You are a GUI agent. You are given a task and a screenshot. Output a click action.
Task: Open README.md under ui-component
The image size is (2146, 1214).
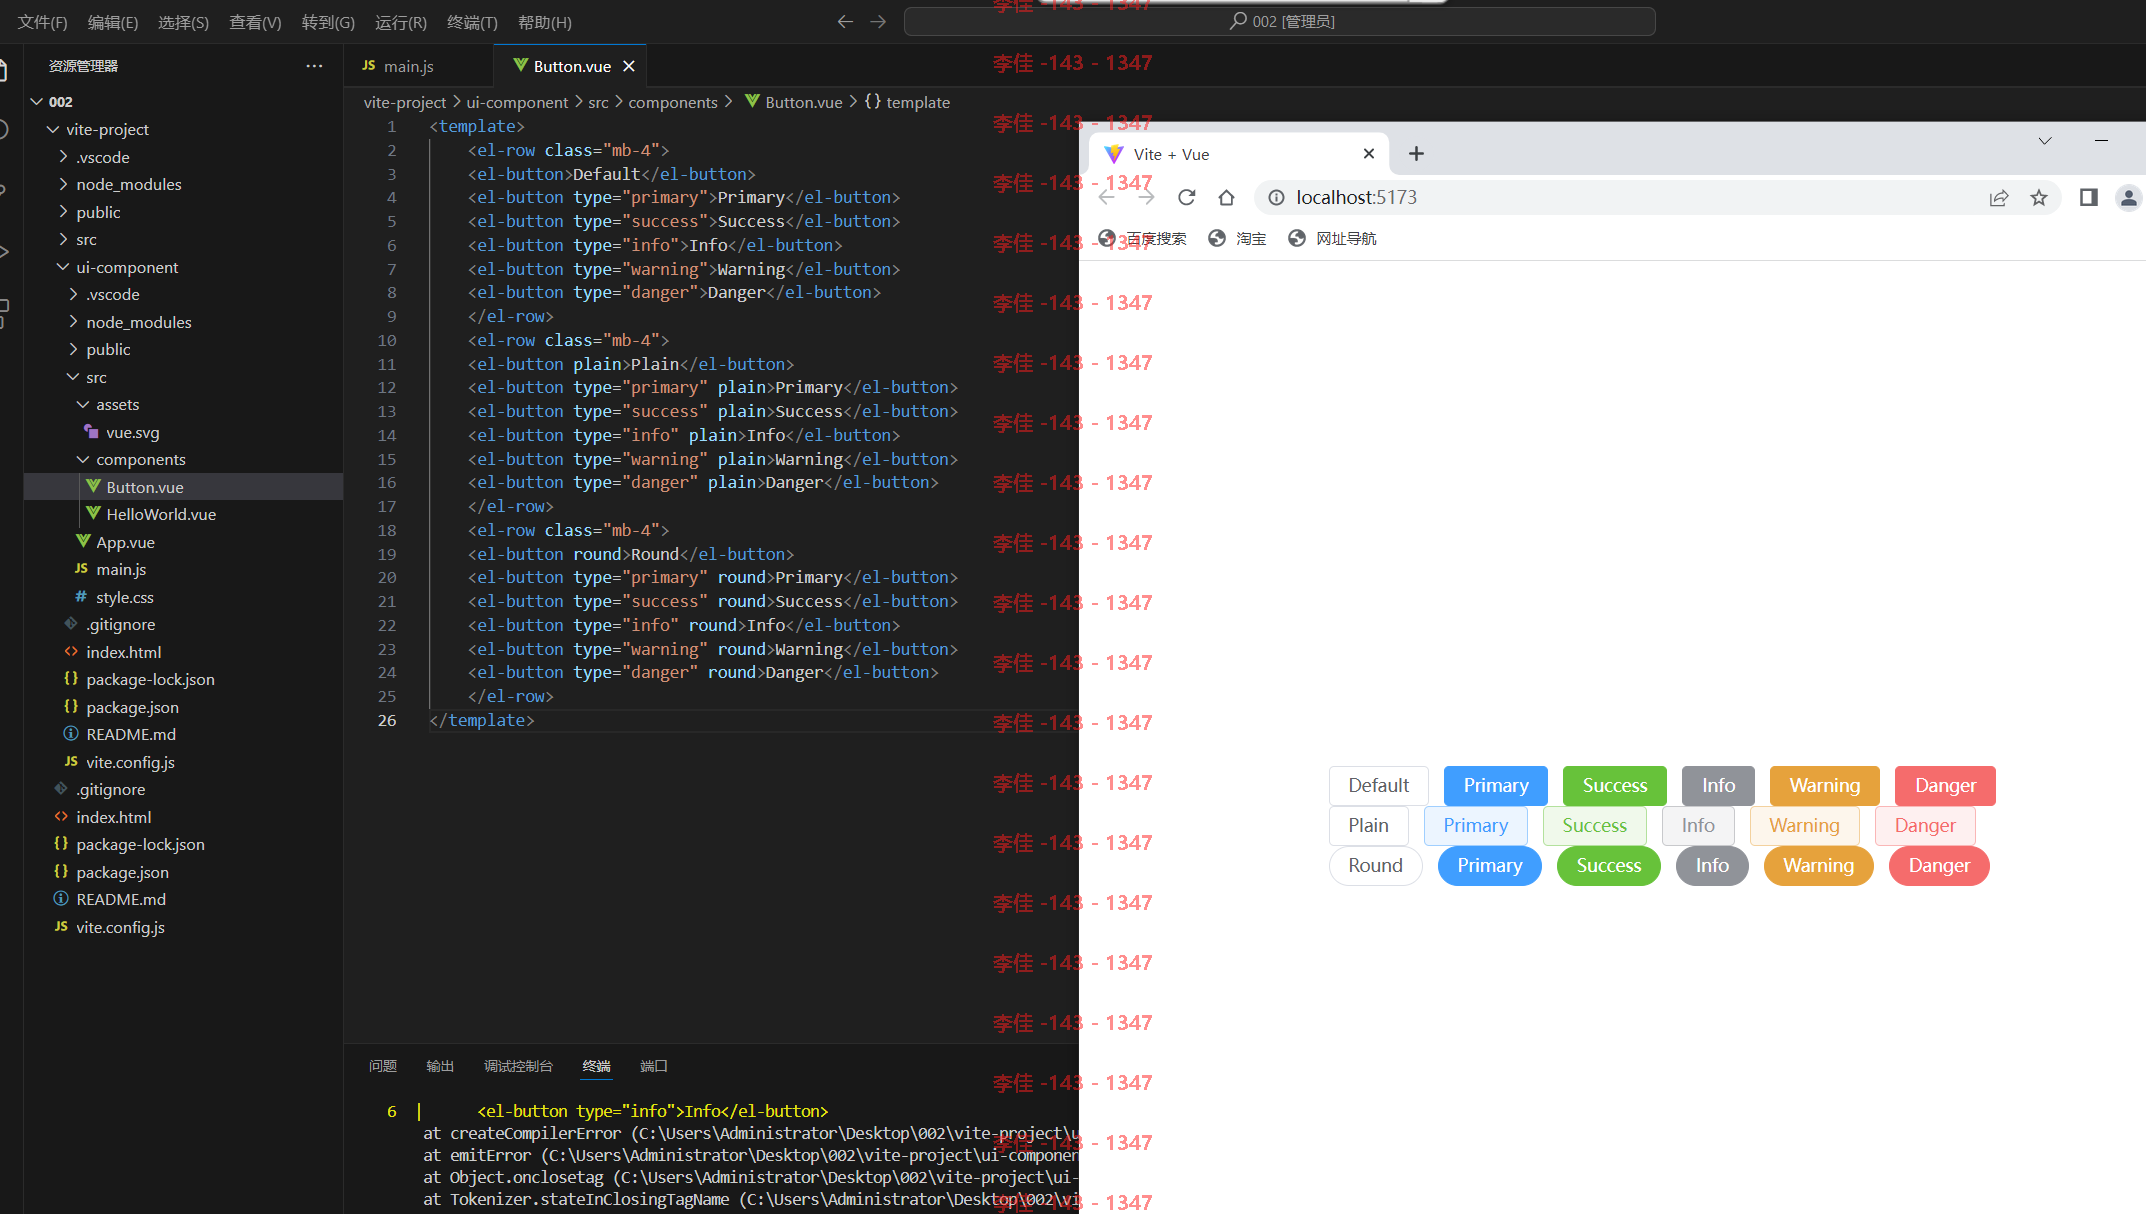pyautogui.click(x=183, y=734)
